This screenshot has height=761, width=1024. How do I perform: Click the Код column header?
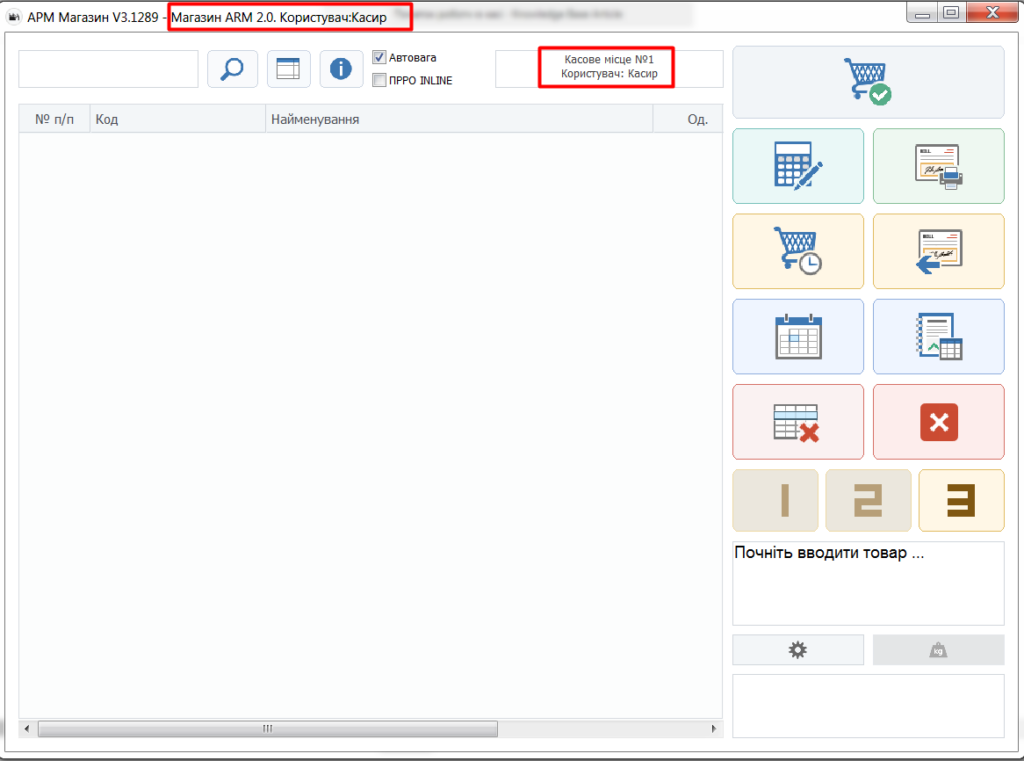(x=178, y=119)
